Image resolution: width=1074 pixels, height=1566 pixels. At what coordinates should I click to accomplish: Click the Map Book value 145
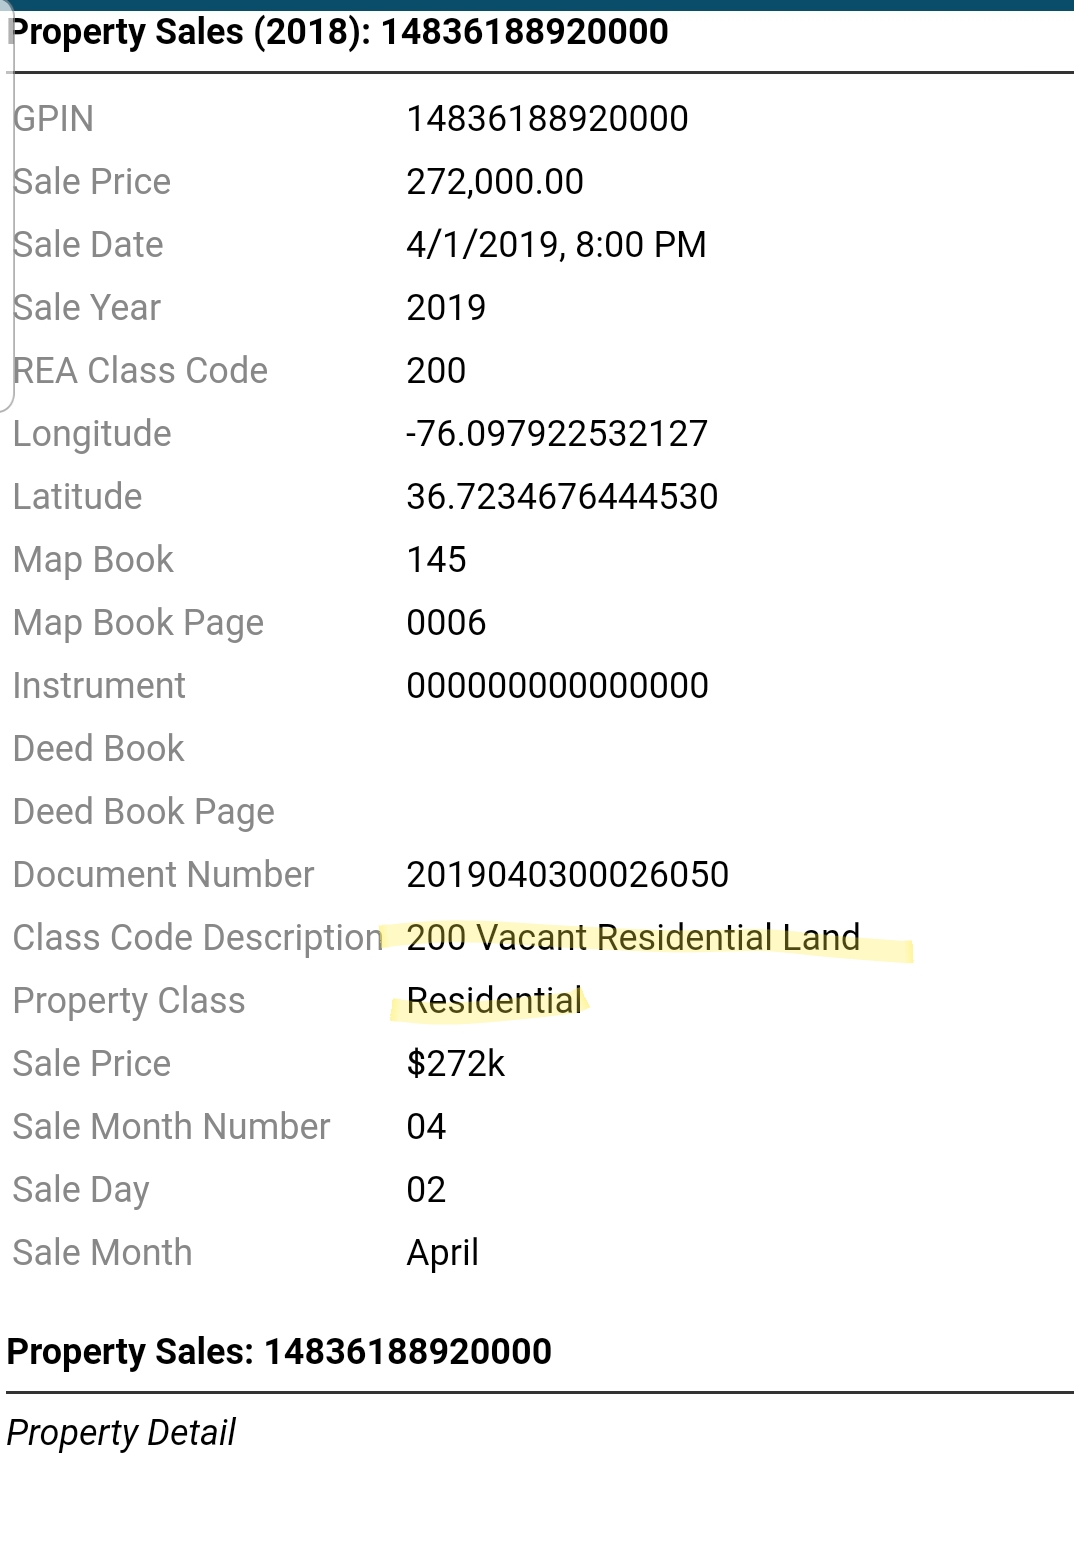[x=436, y=560]
